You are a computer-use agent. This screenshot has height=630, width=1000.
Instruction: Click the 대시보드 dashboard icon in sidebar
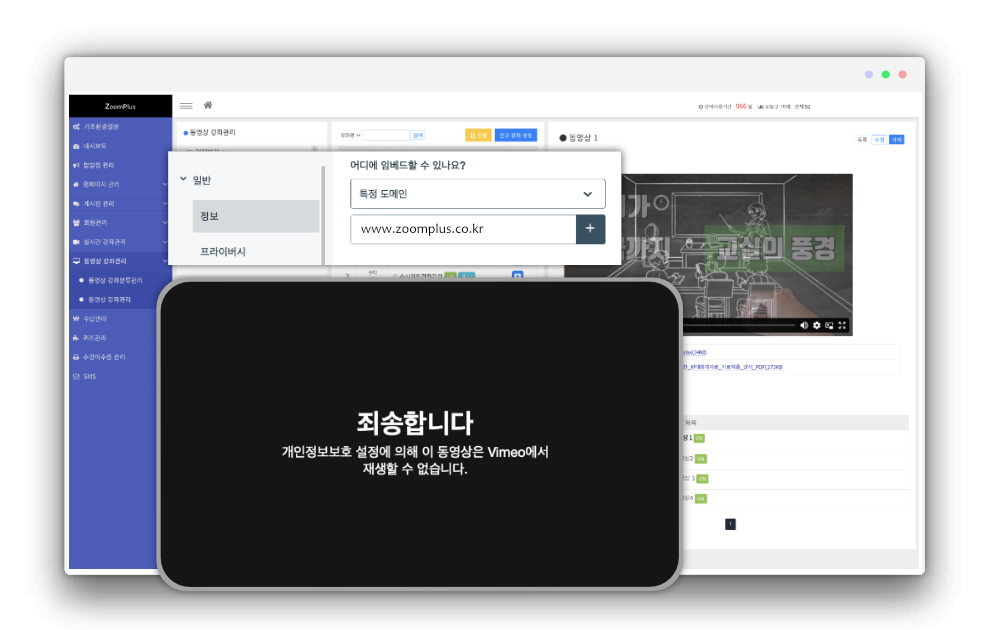coord(76,146)
